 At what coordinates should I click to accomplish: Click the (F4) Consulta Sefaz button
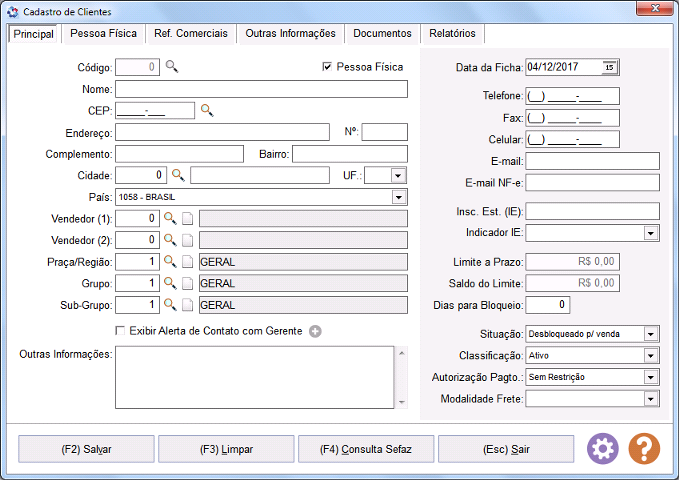[x=366, y=449]
